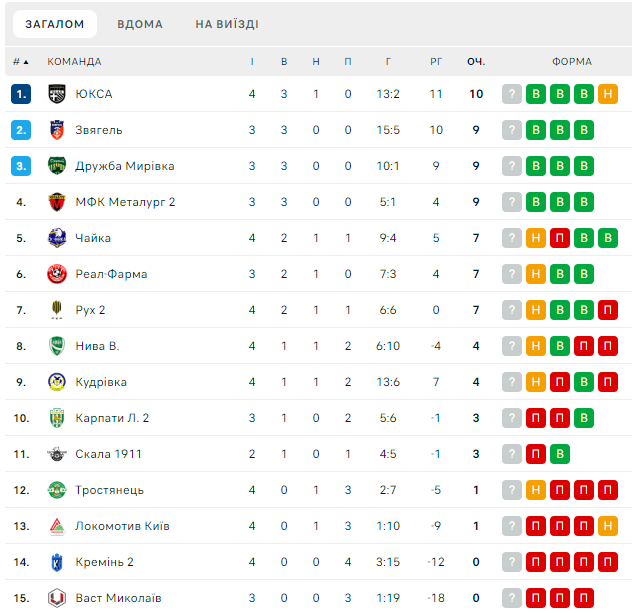Click the Кудрівка team logo
Viewport: 632px width, 613px height.
click(x=56, y=382)
